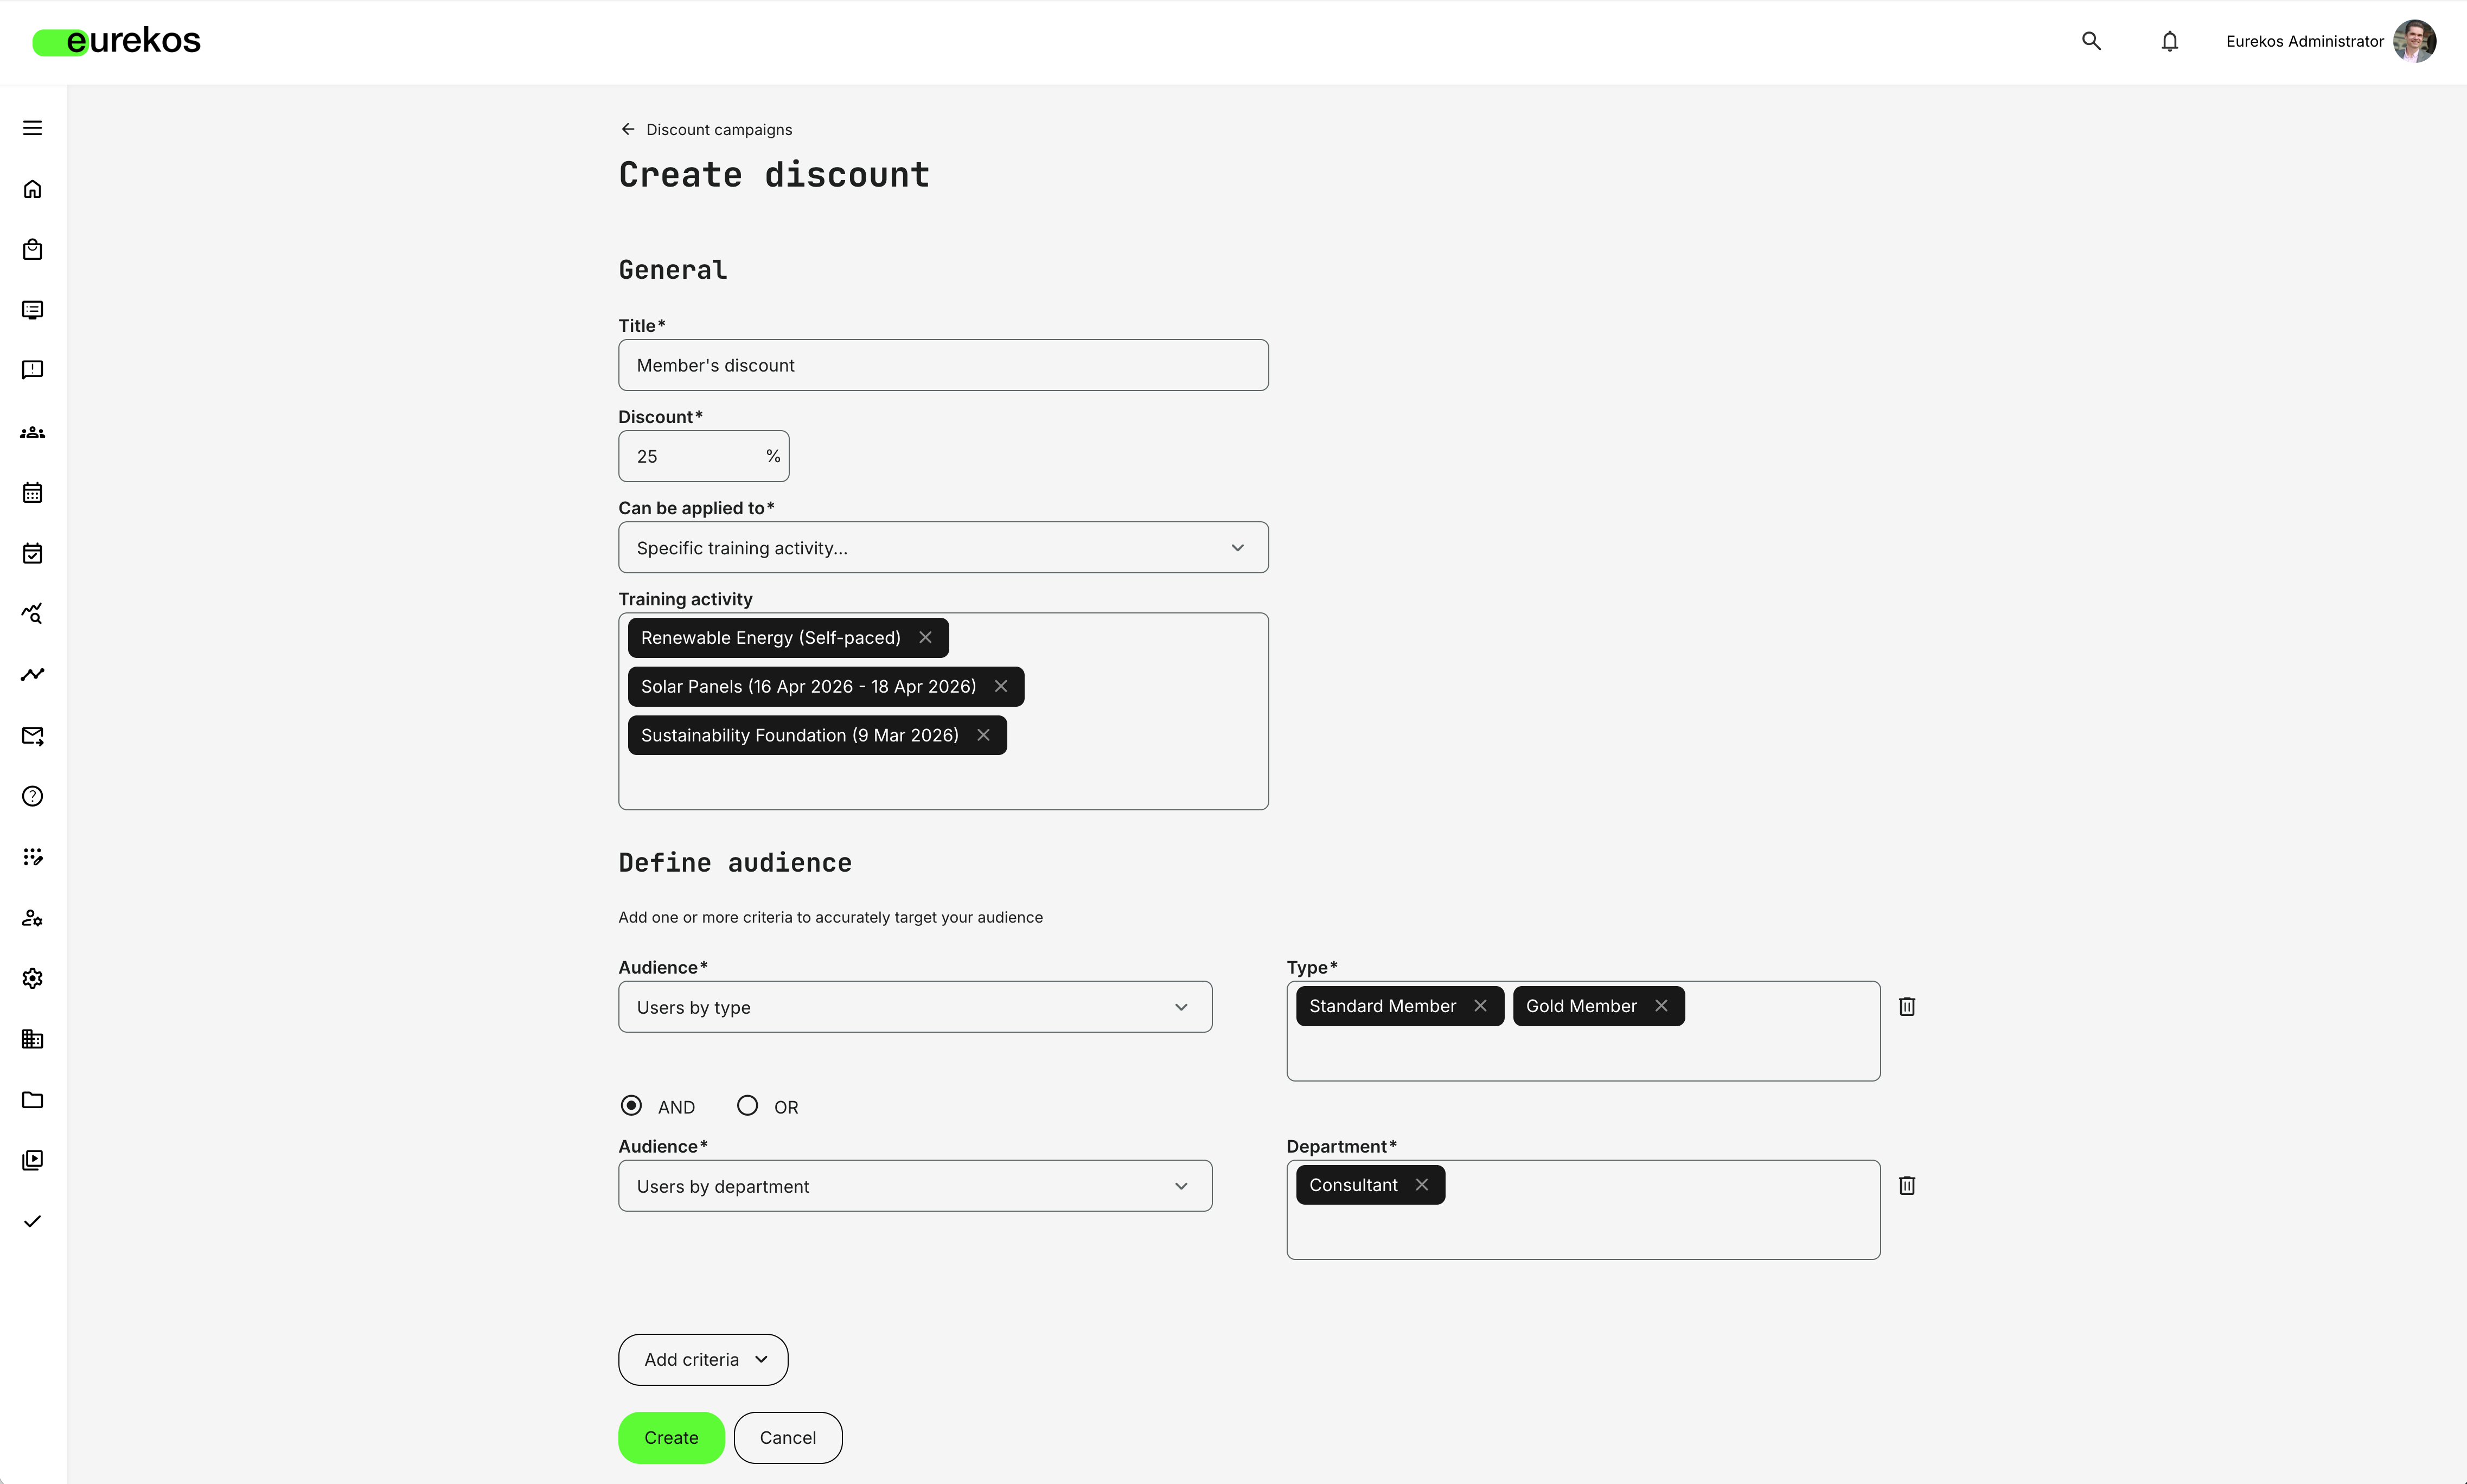Expand the Add criteria dropdown

tap(702, 1359)
